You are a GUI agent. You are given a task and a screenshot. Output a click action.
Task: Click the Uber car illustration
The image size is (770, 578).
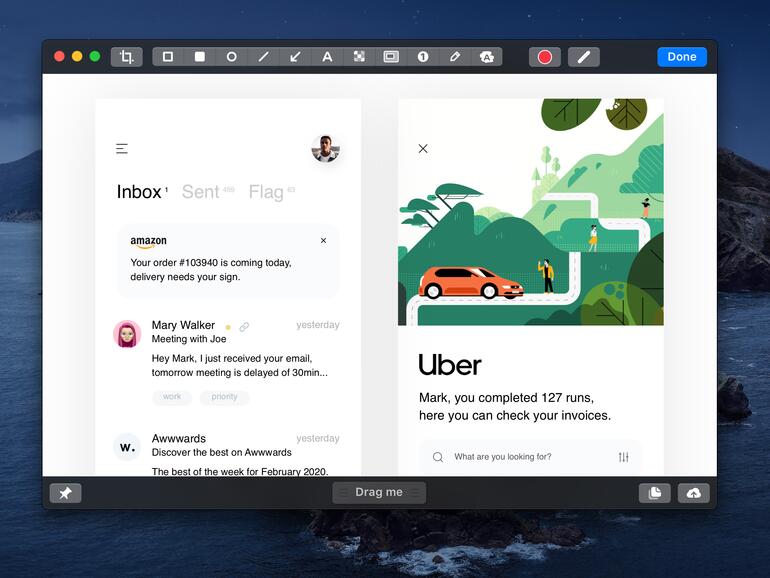pyautogui.click(x=470, y=282)
